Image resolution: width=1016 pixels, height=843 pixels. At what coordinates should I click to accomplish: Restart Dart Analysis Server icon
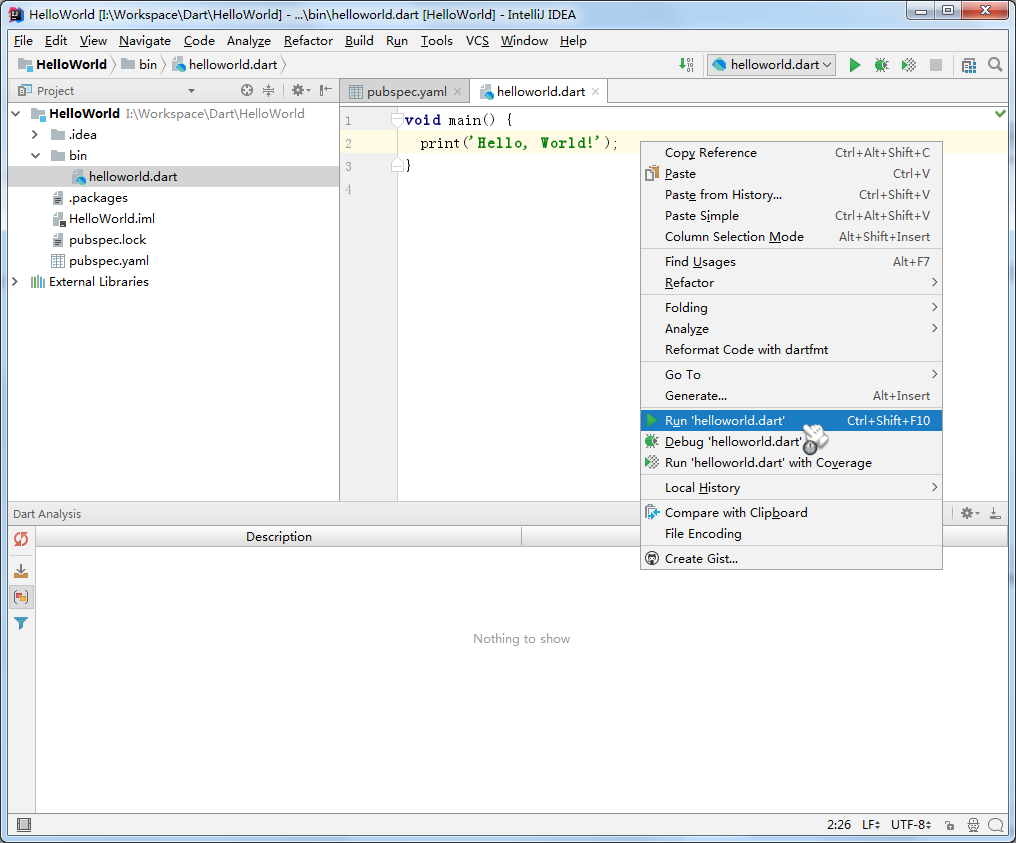(21, 539)
